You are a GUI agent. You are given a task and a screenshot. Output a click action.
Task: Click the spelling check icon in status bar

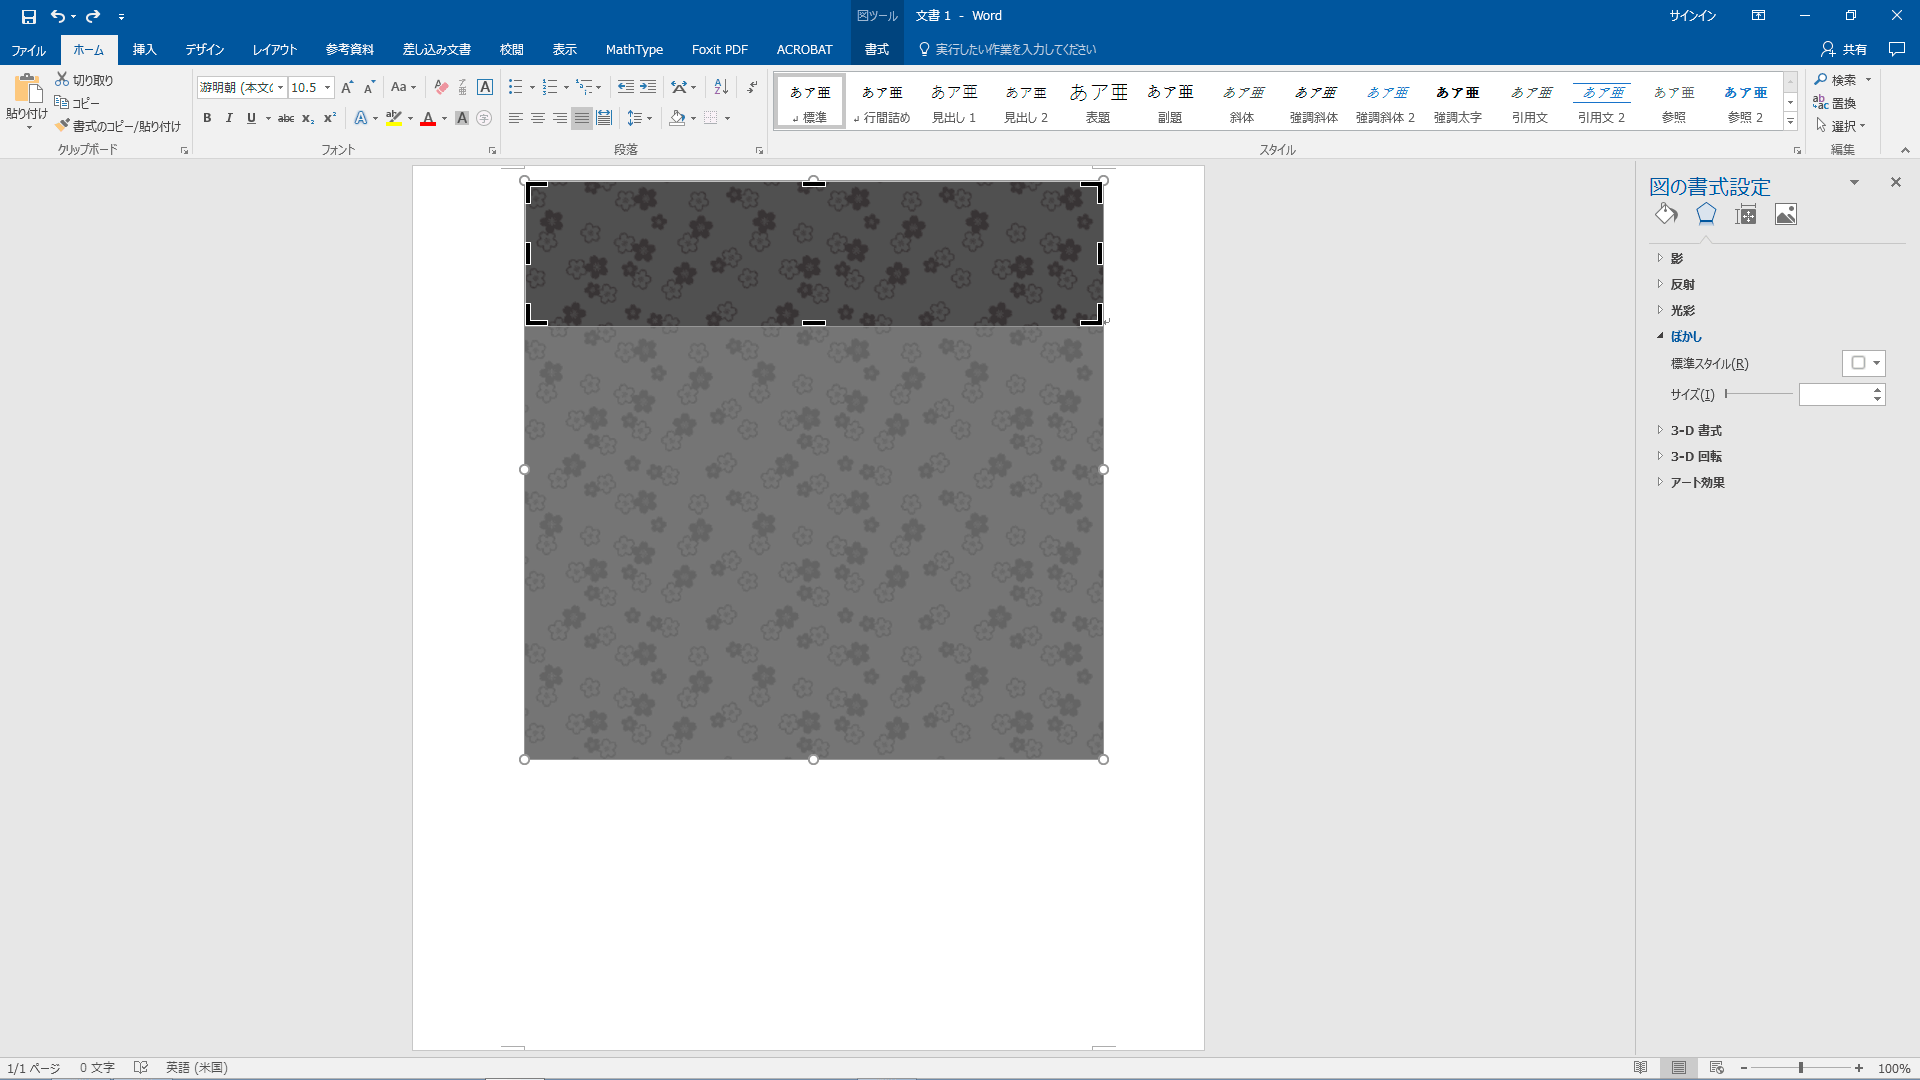[141, 1068]
